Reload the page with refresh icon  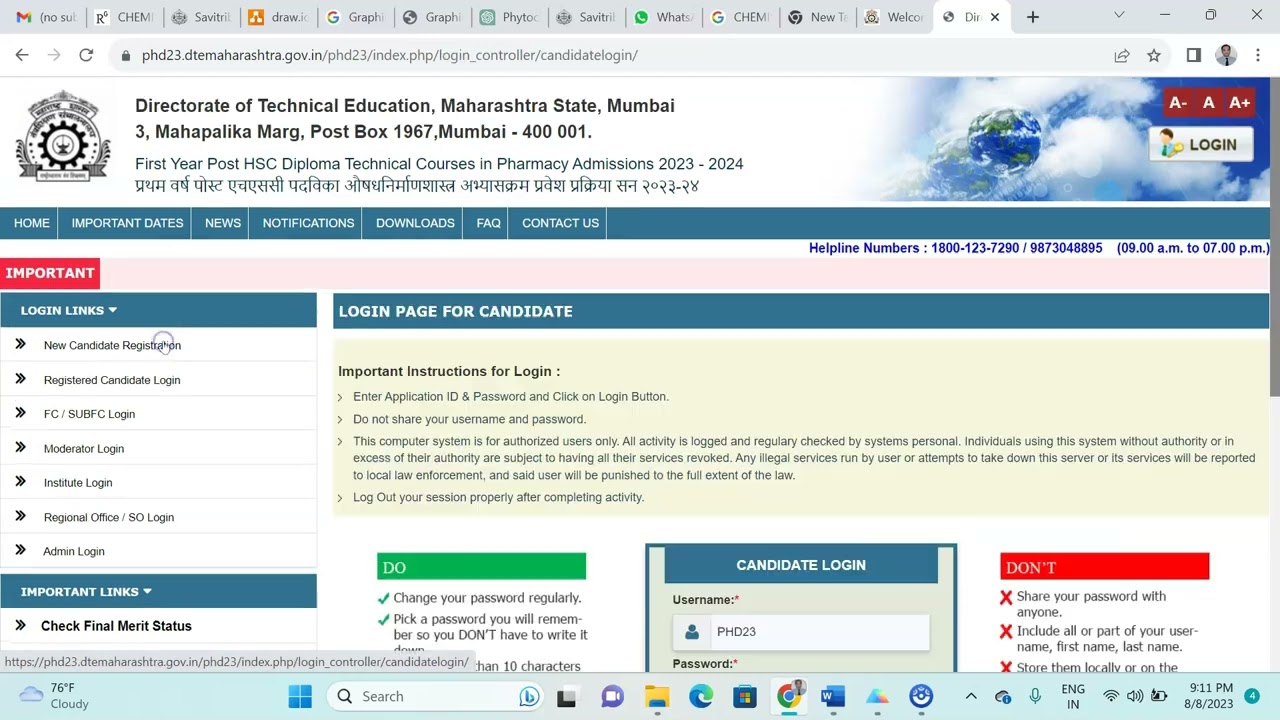point(86,55)
